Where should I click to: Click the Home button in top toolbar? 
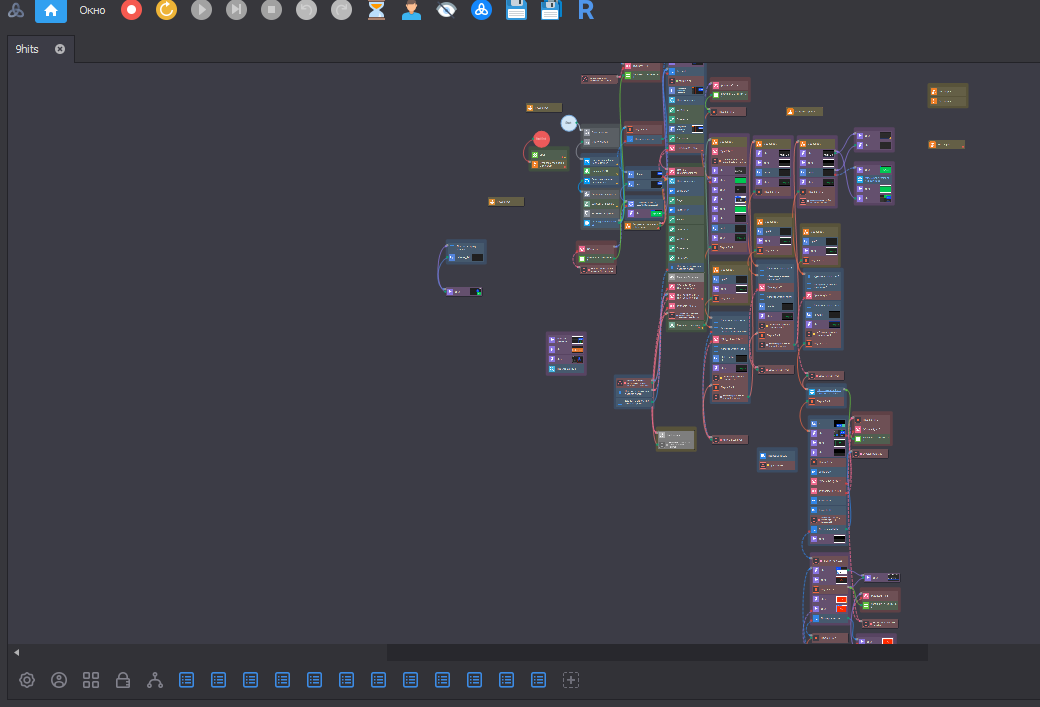point(51,11)
